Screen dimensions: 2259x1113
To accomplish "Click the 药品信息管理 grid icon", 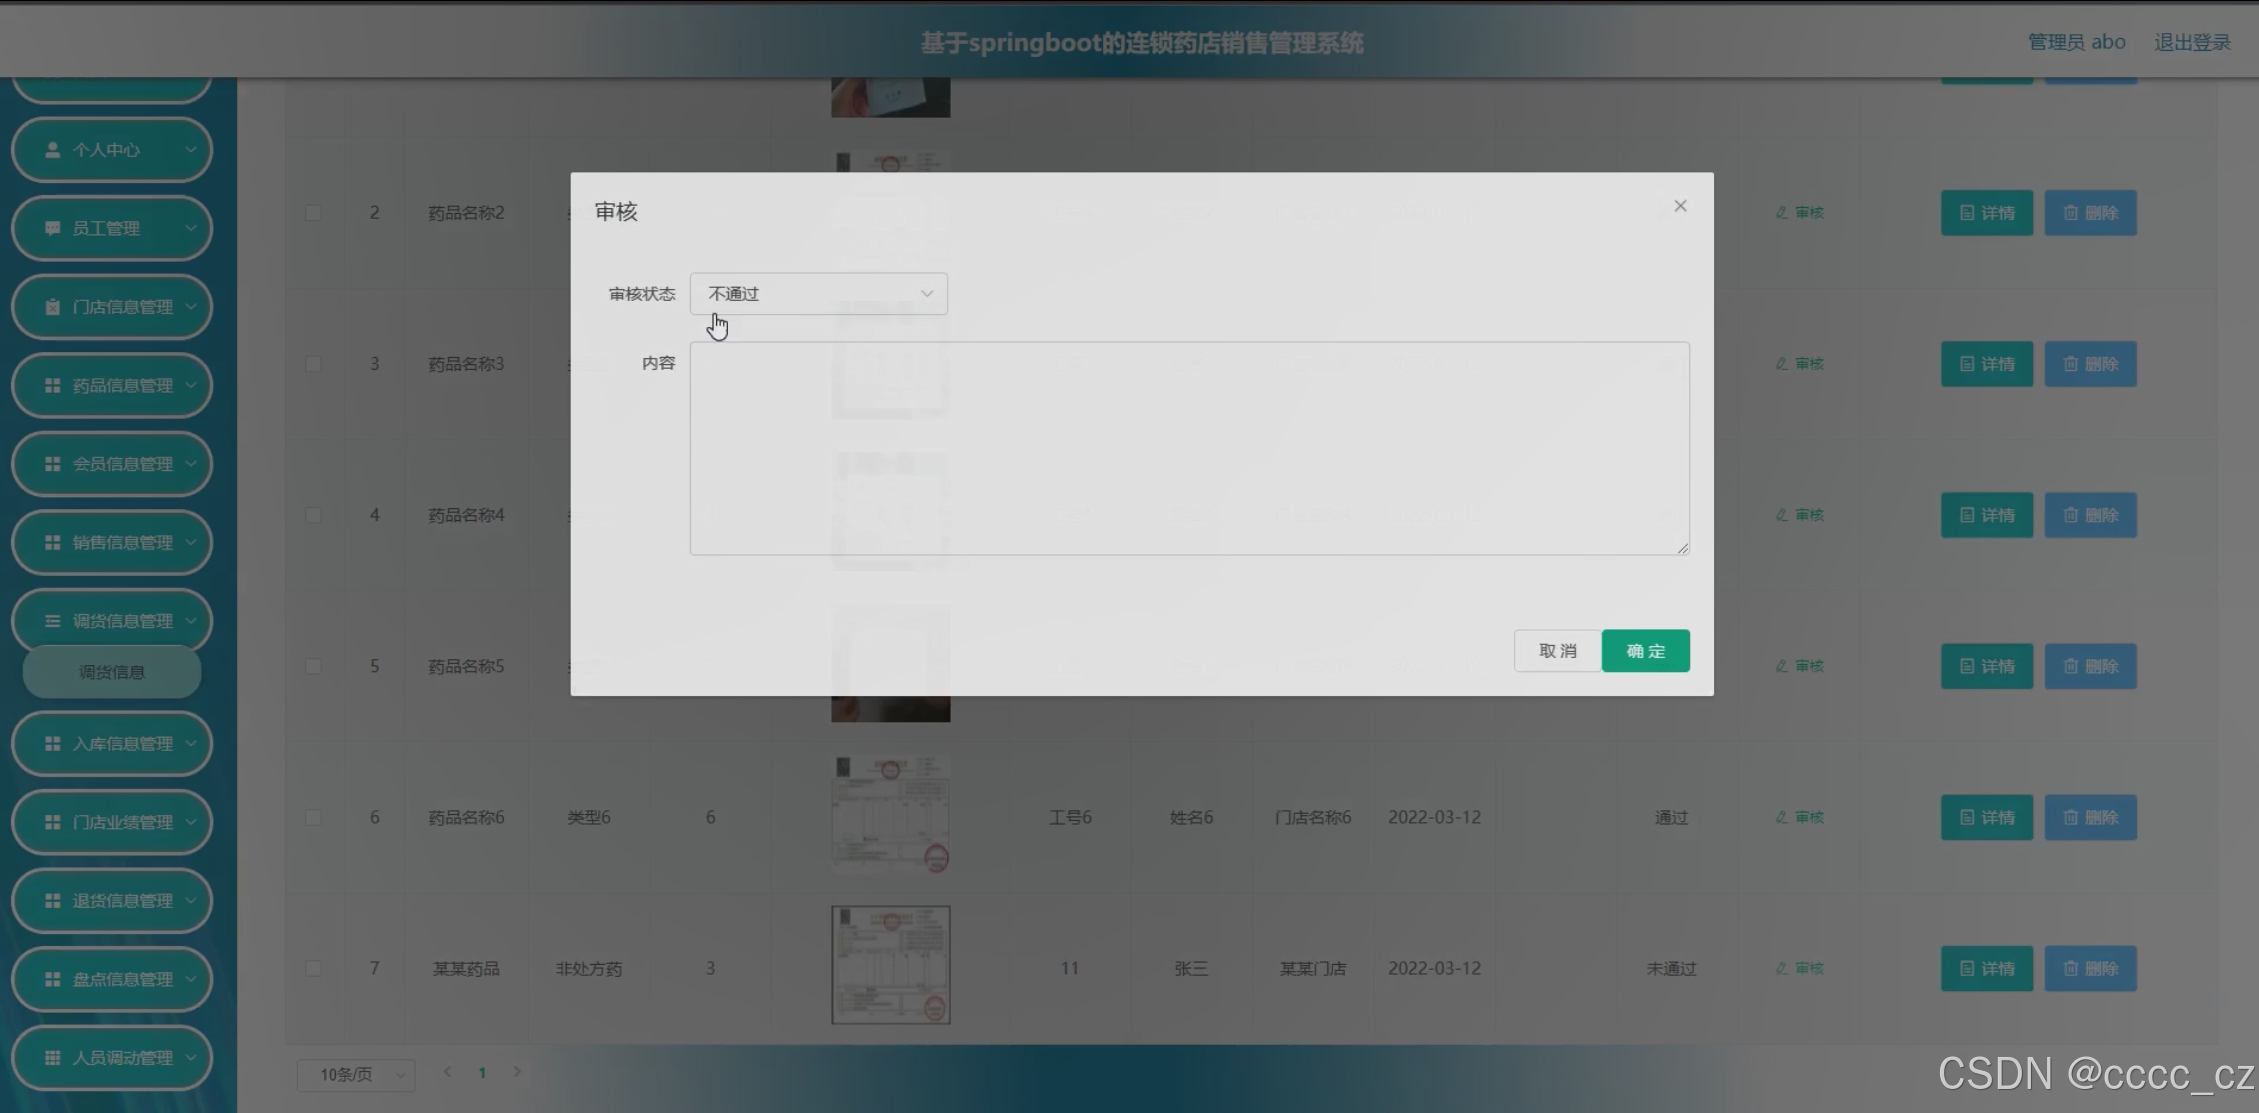I will (53, 386).
